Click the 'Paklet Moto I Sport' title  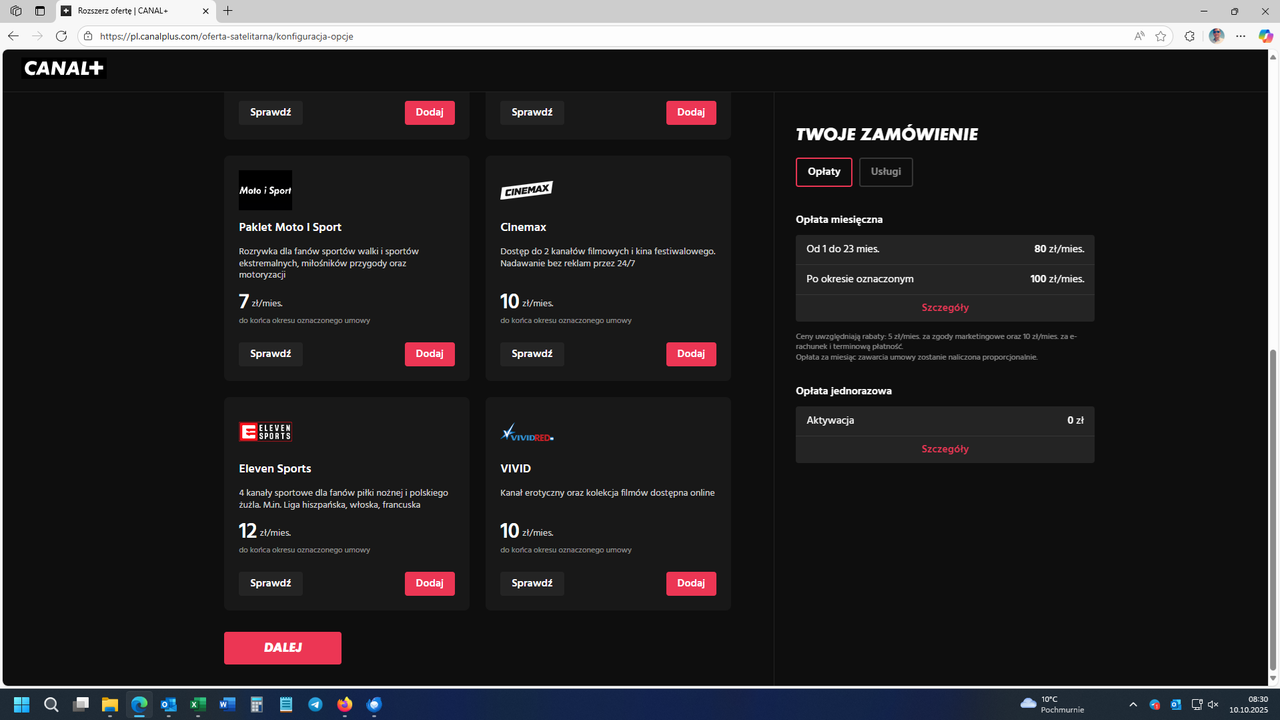290,227
